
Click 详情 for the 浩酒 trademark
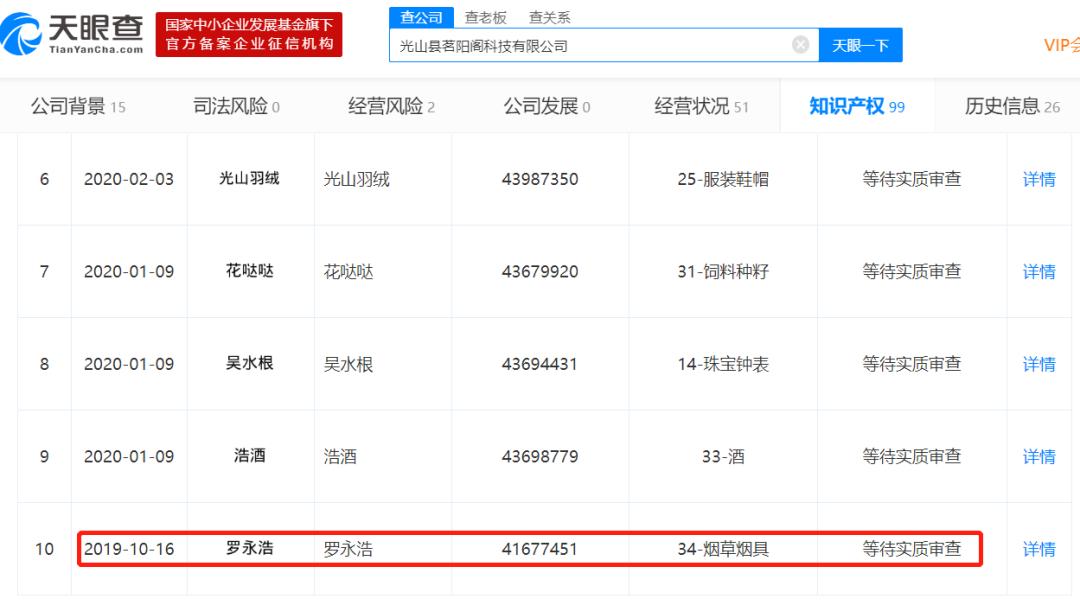coord(1039,456)
